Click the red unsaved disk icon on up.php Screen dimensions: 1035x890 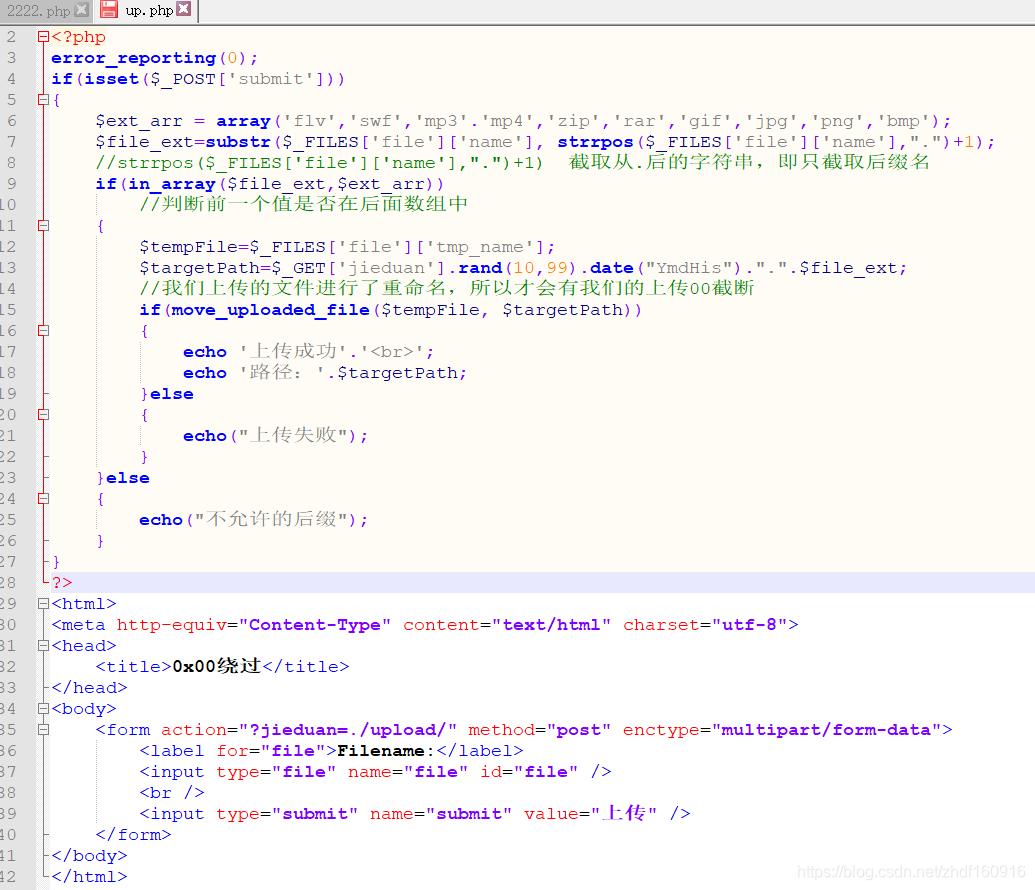click(109, 10)
